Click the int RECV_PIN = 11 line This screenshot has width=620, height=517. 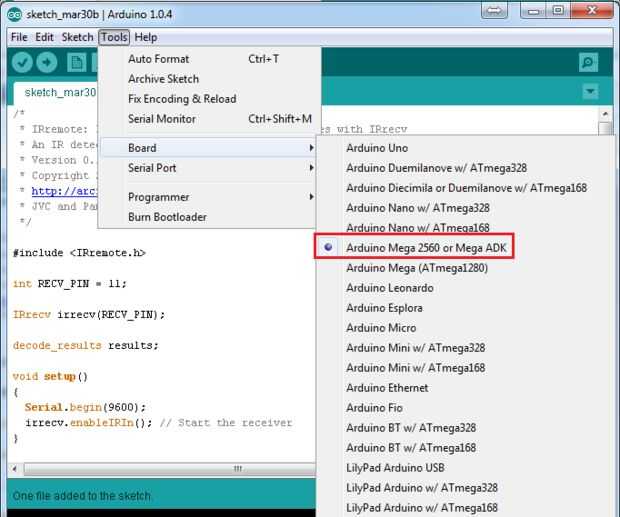(70, 284)
